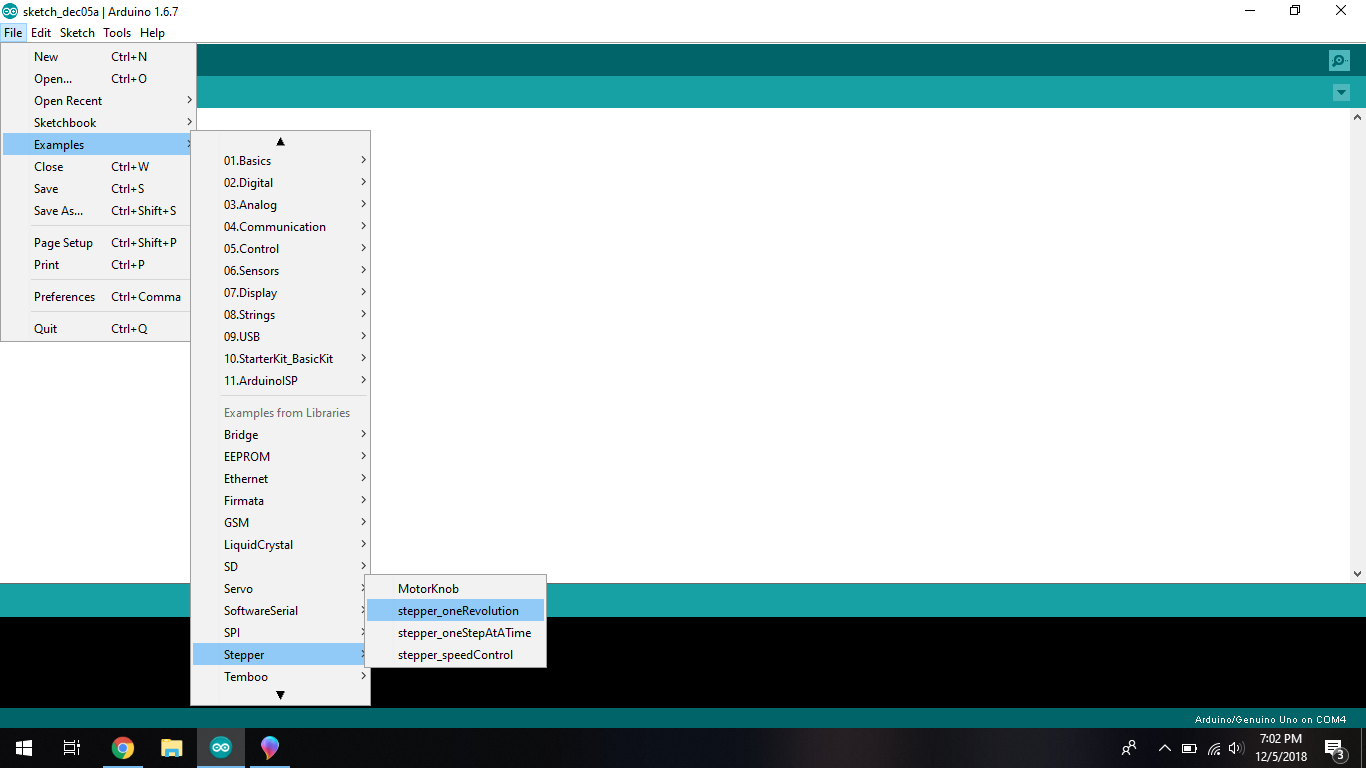Click the Arduino/Genuino Uno on COM4 status text
Viewport: 1366px width, 768px height.
point(1270,719)
